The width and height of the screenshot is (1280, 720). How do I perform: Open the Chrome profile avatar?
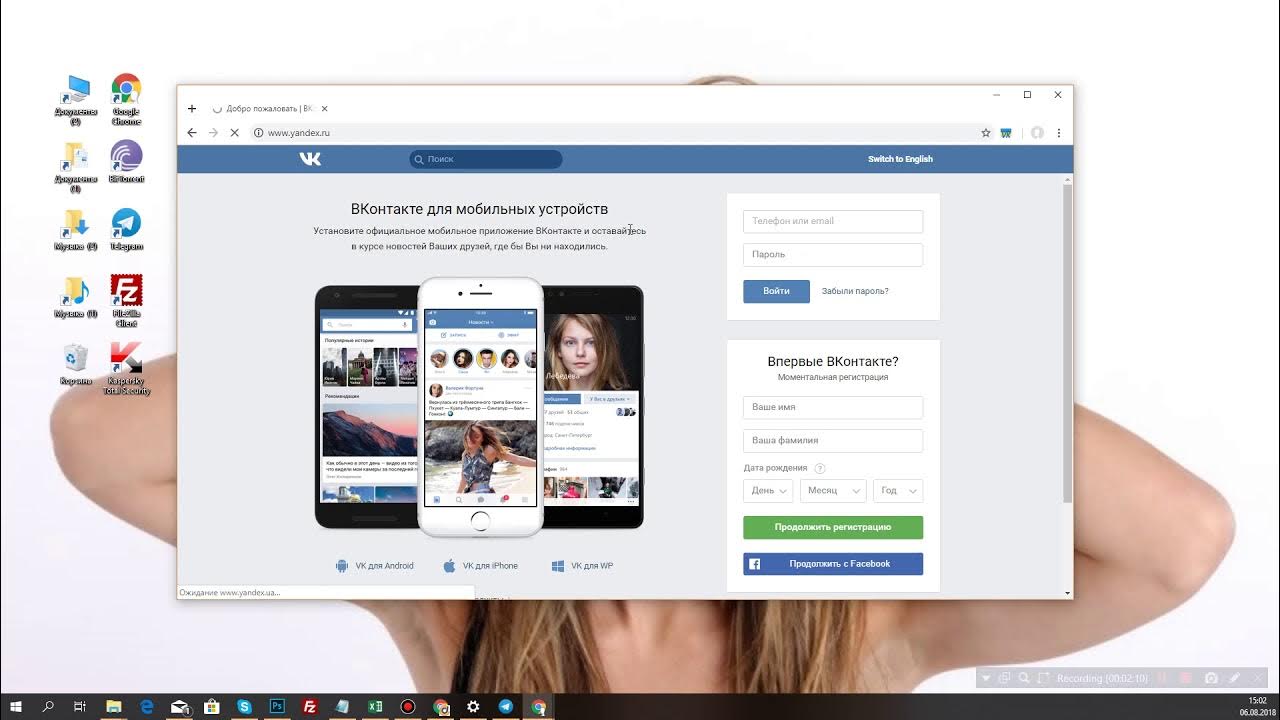coord(1038,132)
